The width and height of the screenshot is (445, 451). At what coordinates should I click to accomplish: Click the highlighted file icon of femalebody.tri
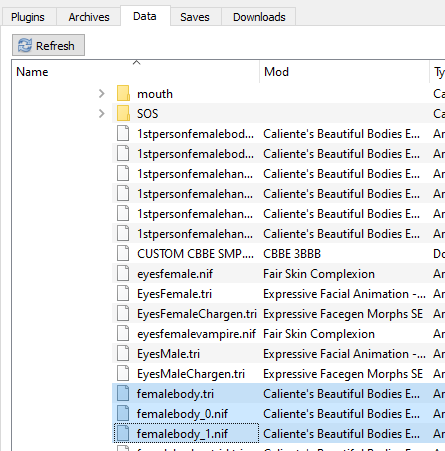click(x=123, y=393)
